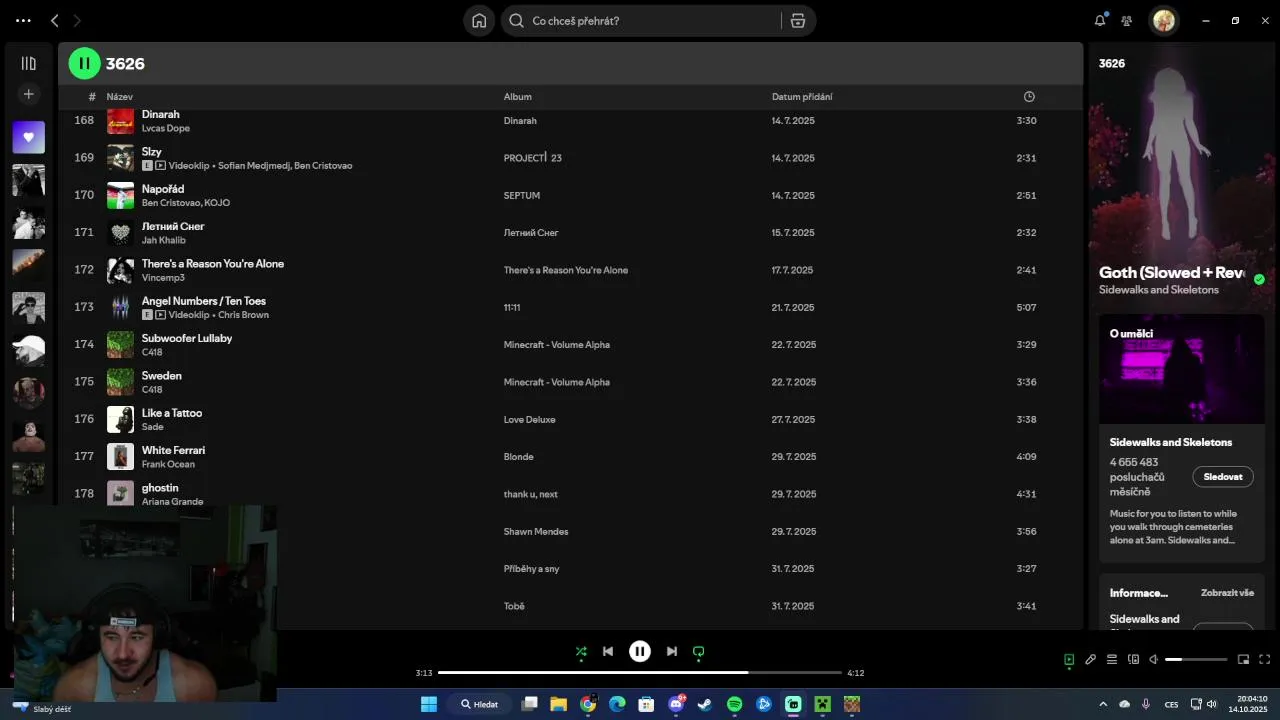Open the Windows Start menu
1280x720 pixels.
(x=429, y=704)
